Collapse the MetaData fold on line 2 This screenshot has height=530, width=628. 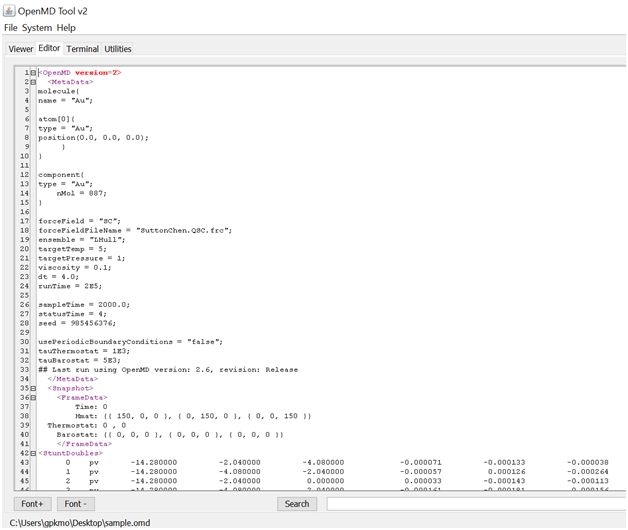click(x=33, y=82)
